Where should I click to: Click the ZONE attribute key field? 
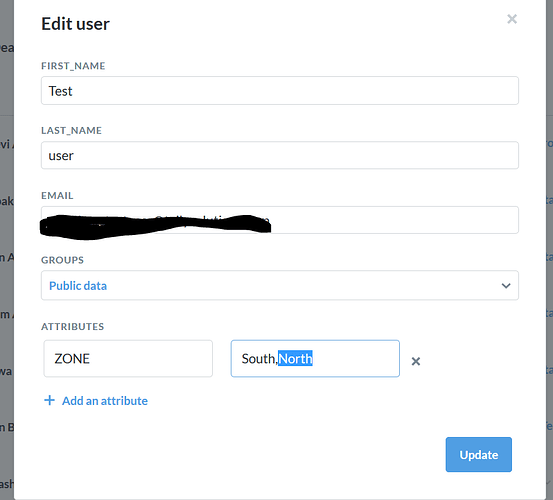128,359
